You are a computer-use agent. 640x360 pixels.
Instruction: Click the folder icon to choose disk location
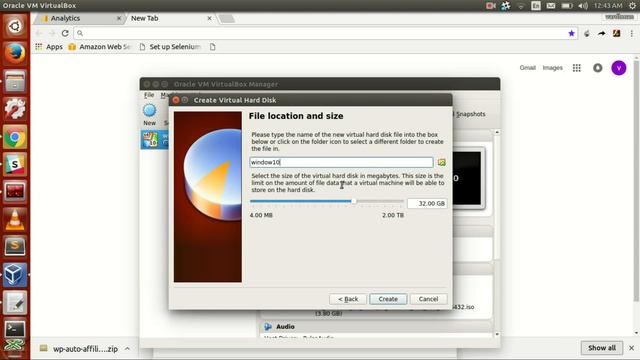pyautogui.click(x=442, y=162)
